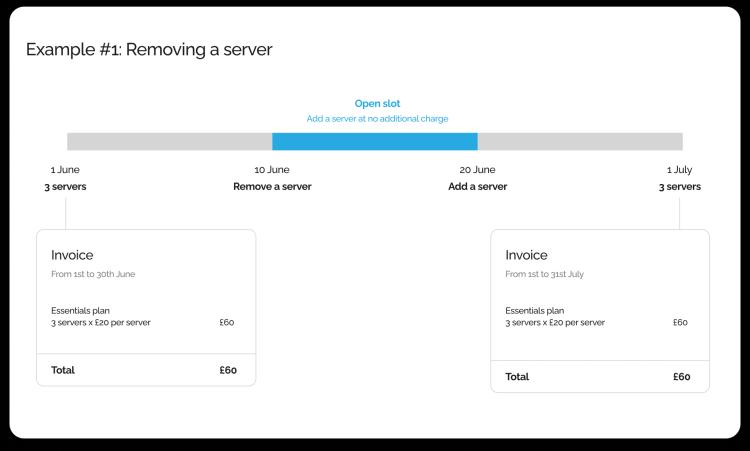Image resolution: width=750 pixels, height=451 pixels.
Task: Click the gray timeline segment before 10 June
Action: 169,141
